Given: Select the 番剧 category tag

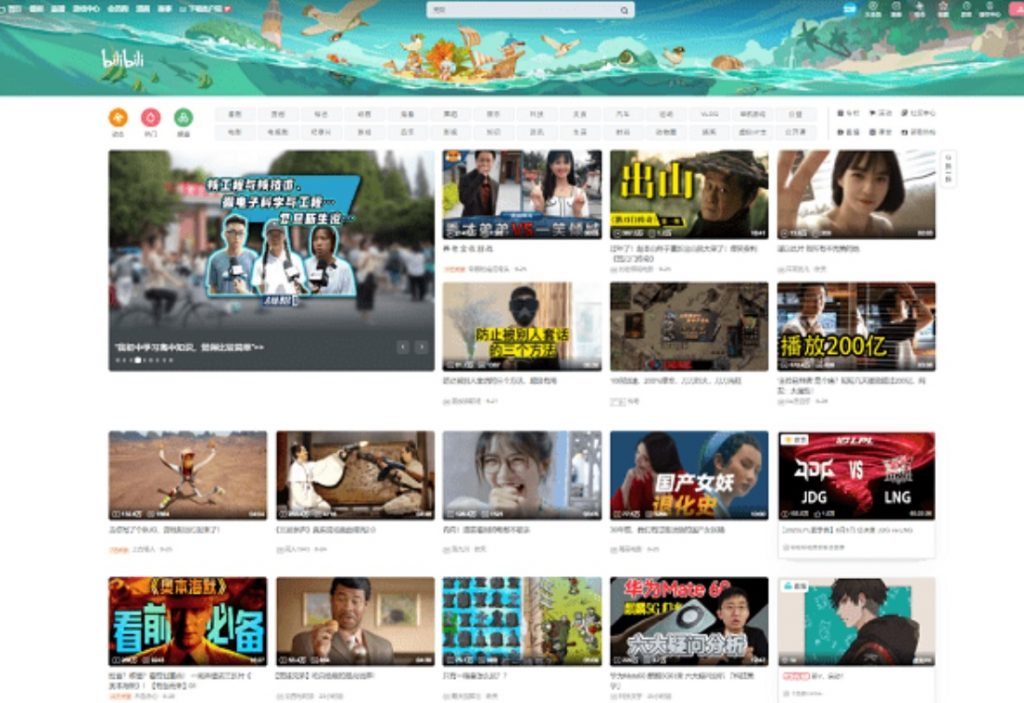Looking at the screenshot, I should pos(234,114).
